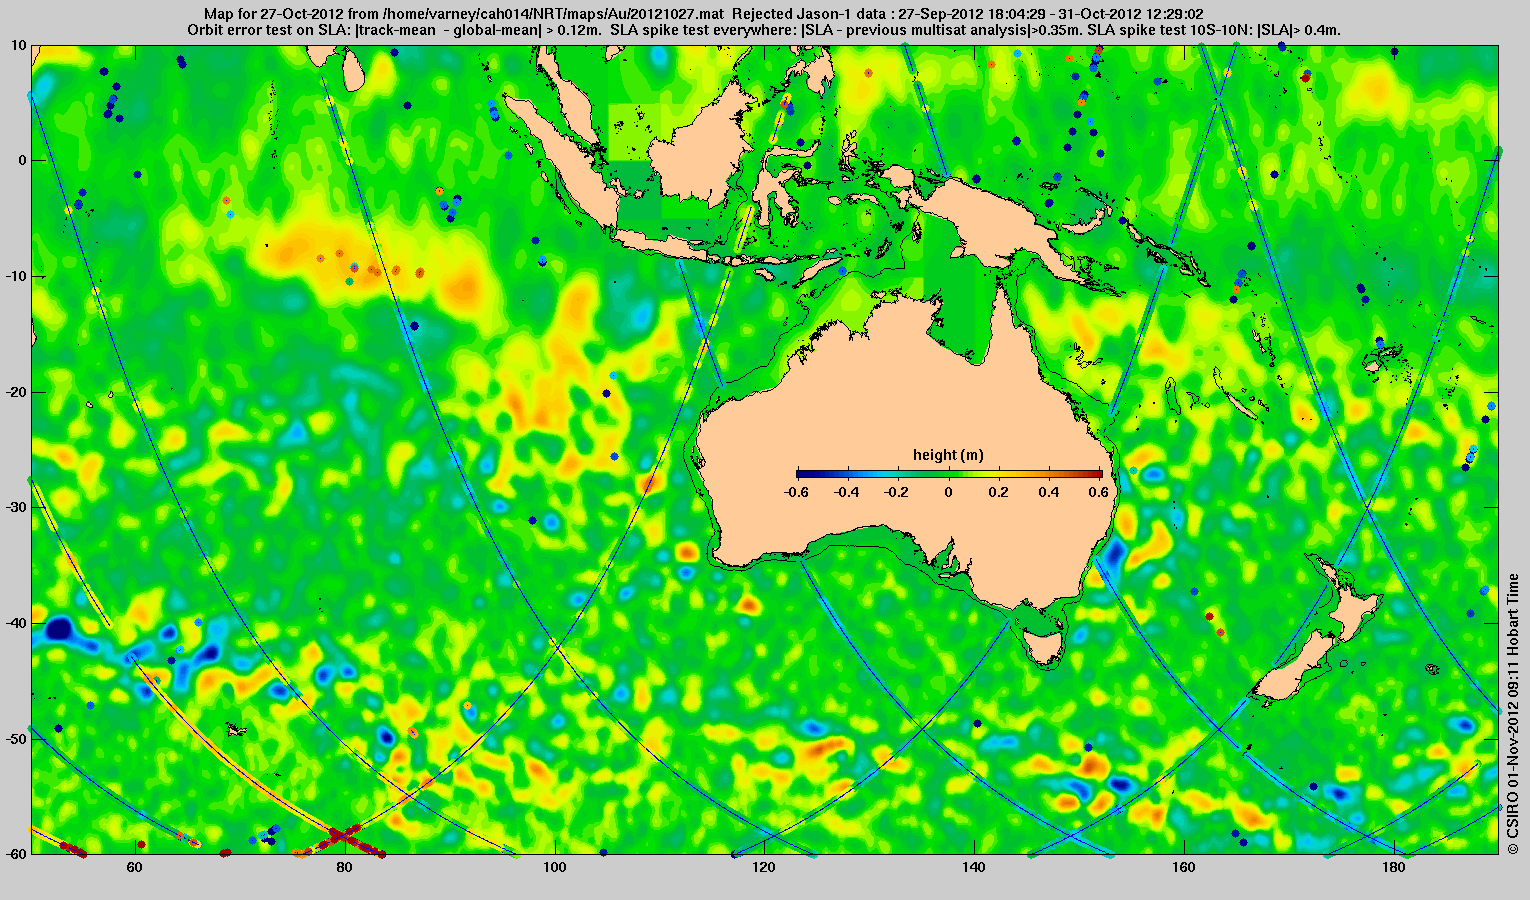
Task: Click the CSIRO copyright timestamp text
Action: coord(1514,714)
